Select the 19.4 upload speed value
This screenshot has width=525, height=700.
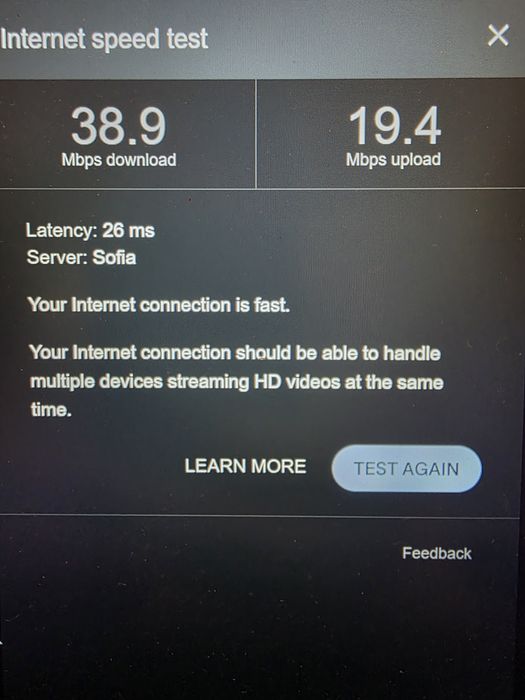tap(395, 126)
